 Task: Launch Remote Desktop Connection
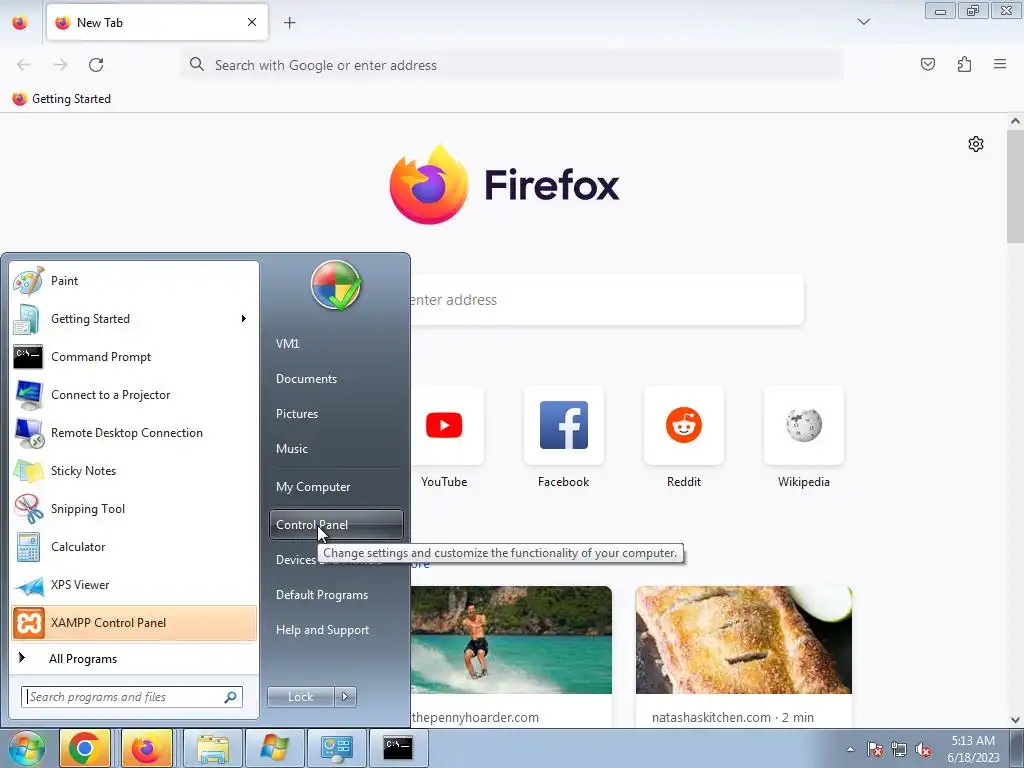(134, 432)
